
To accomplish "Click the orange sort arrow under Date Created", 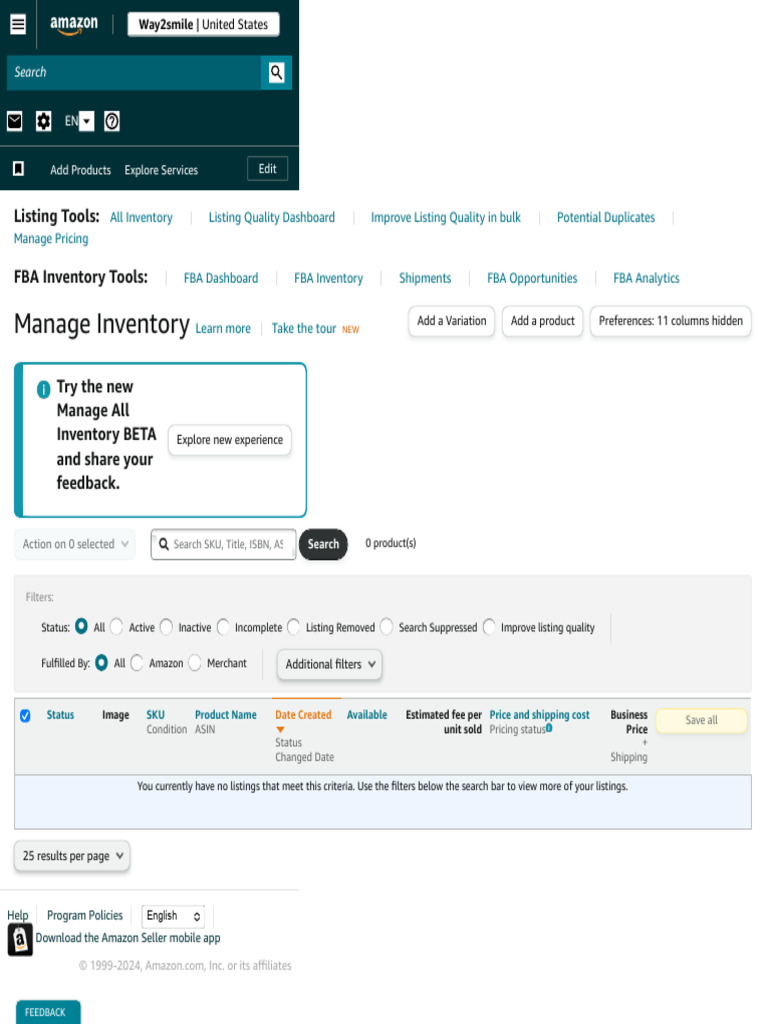I will 280,729.
